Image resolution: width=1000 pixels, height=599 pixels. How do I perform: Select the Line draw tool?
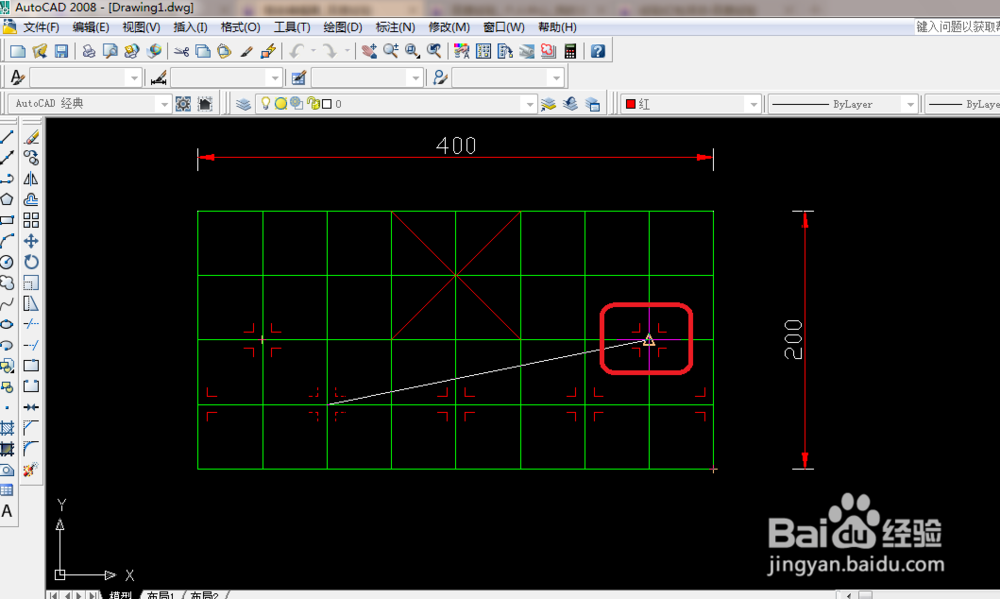pos(7,137)
